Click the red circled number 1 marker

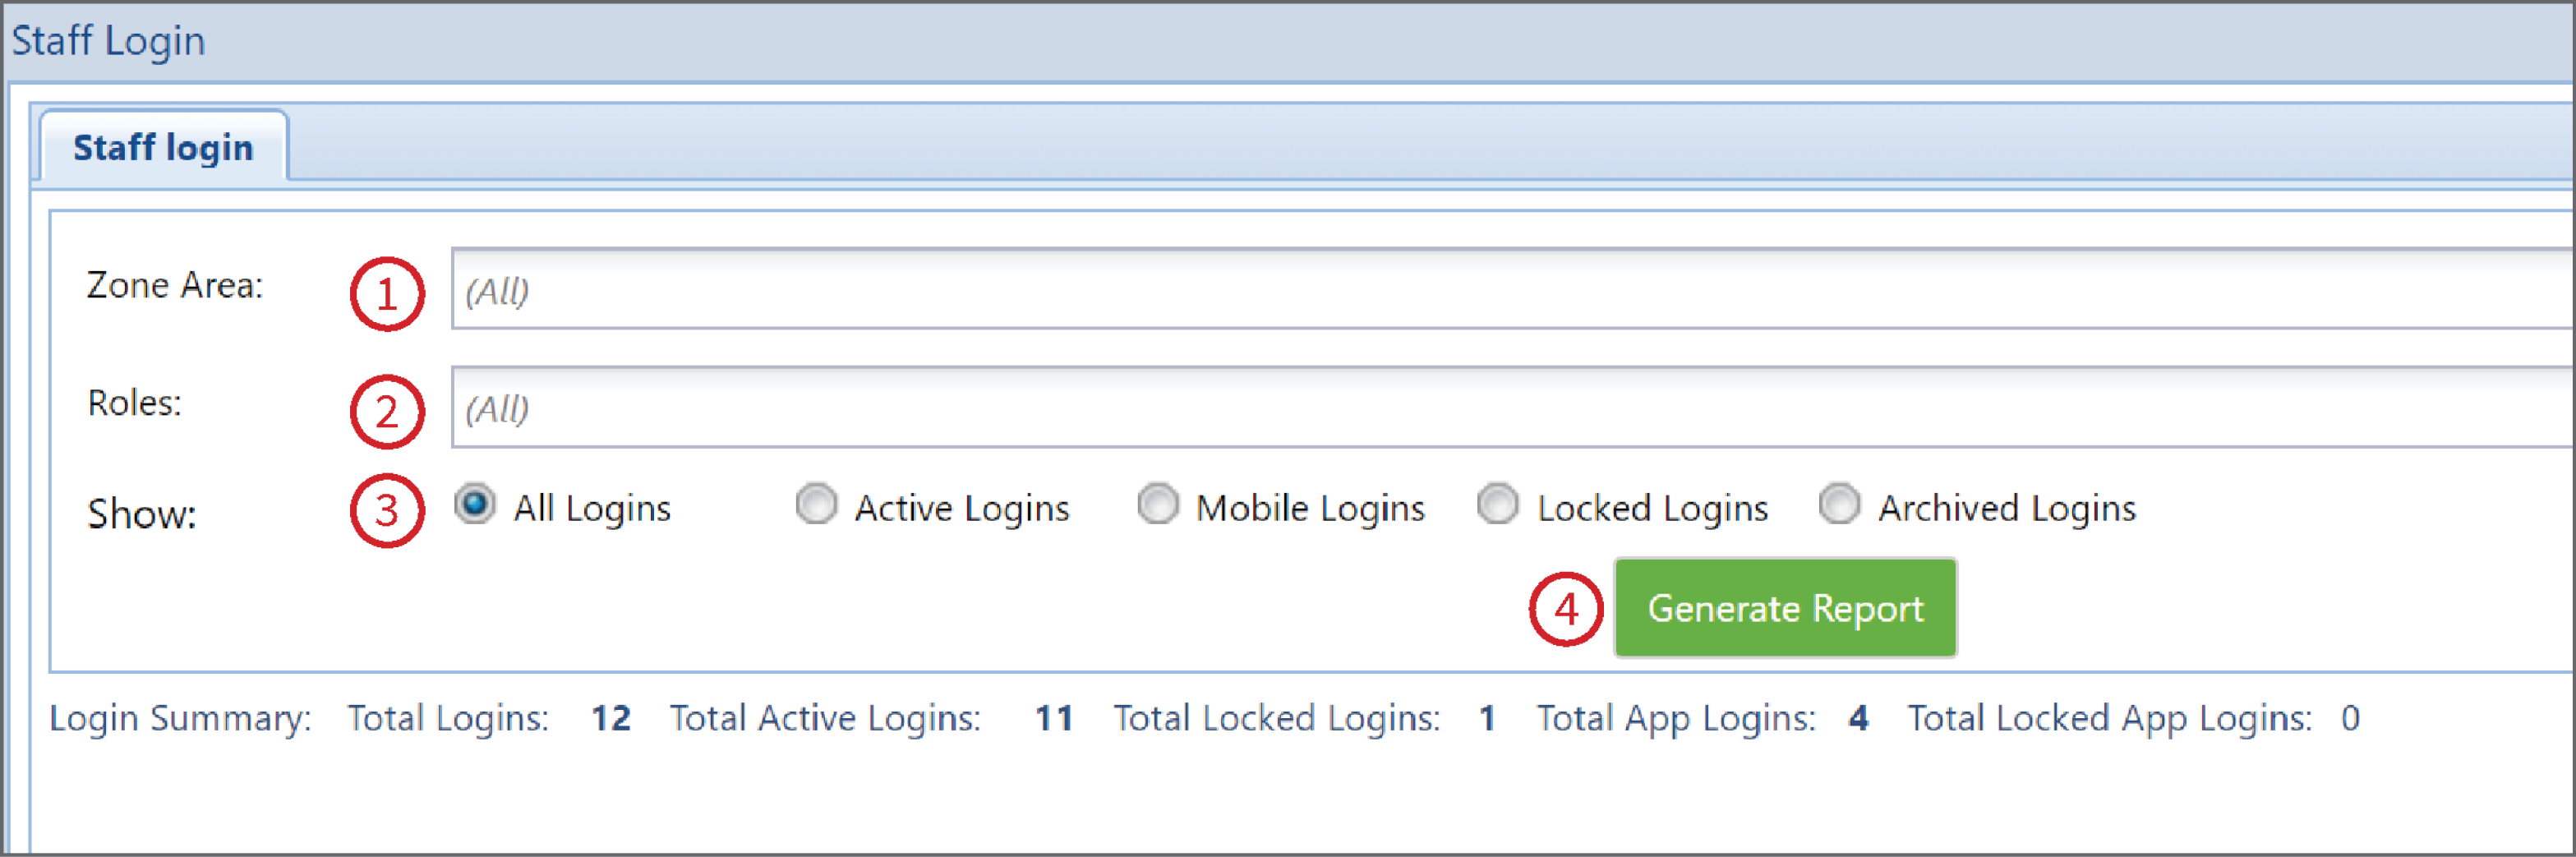(x=387, y=294)
